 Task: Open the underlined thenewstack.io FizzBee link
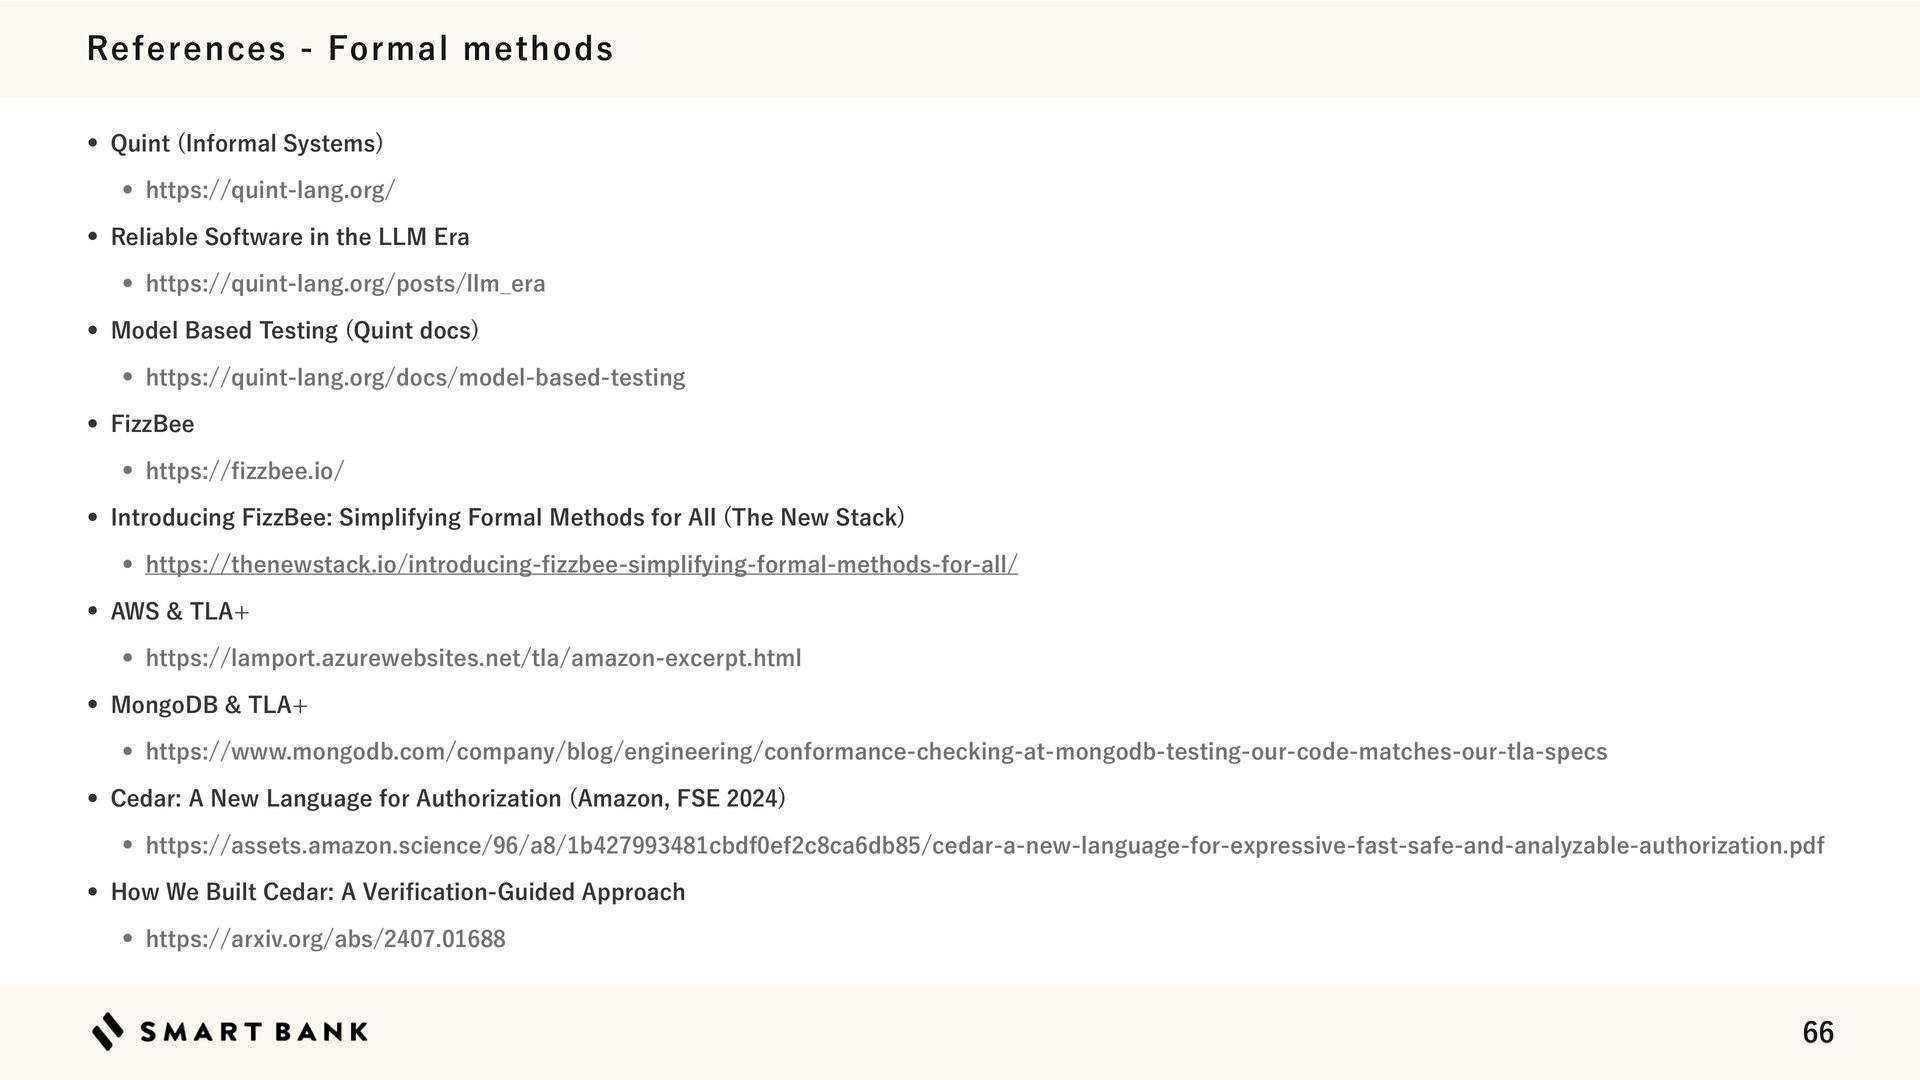coord(581,565)
